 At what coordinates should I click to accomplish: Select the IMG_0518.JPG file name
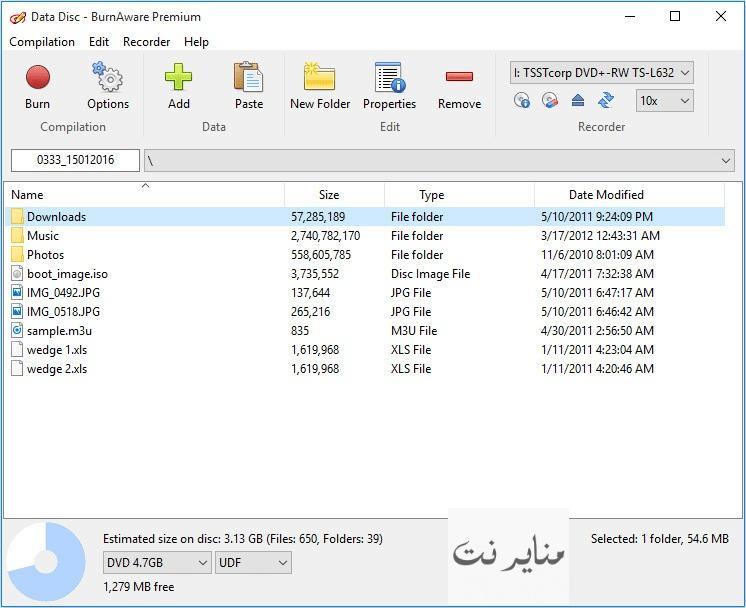pos(63,312)
